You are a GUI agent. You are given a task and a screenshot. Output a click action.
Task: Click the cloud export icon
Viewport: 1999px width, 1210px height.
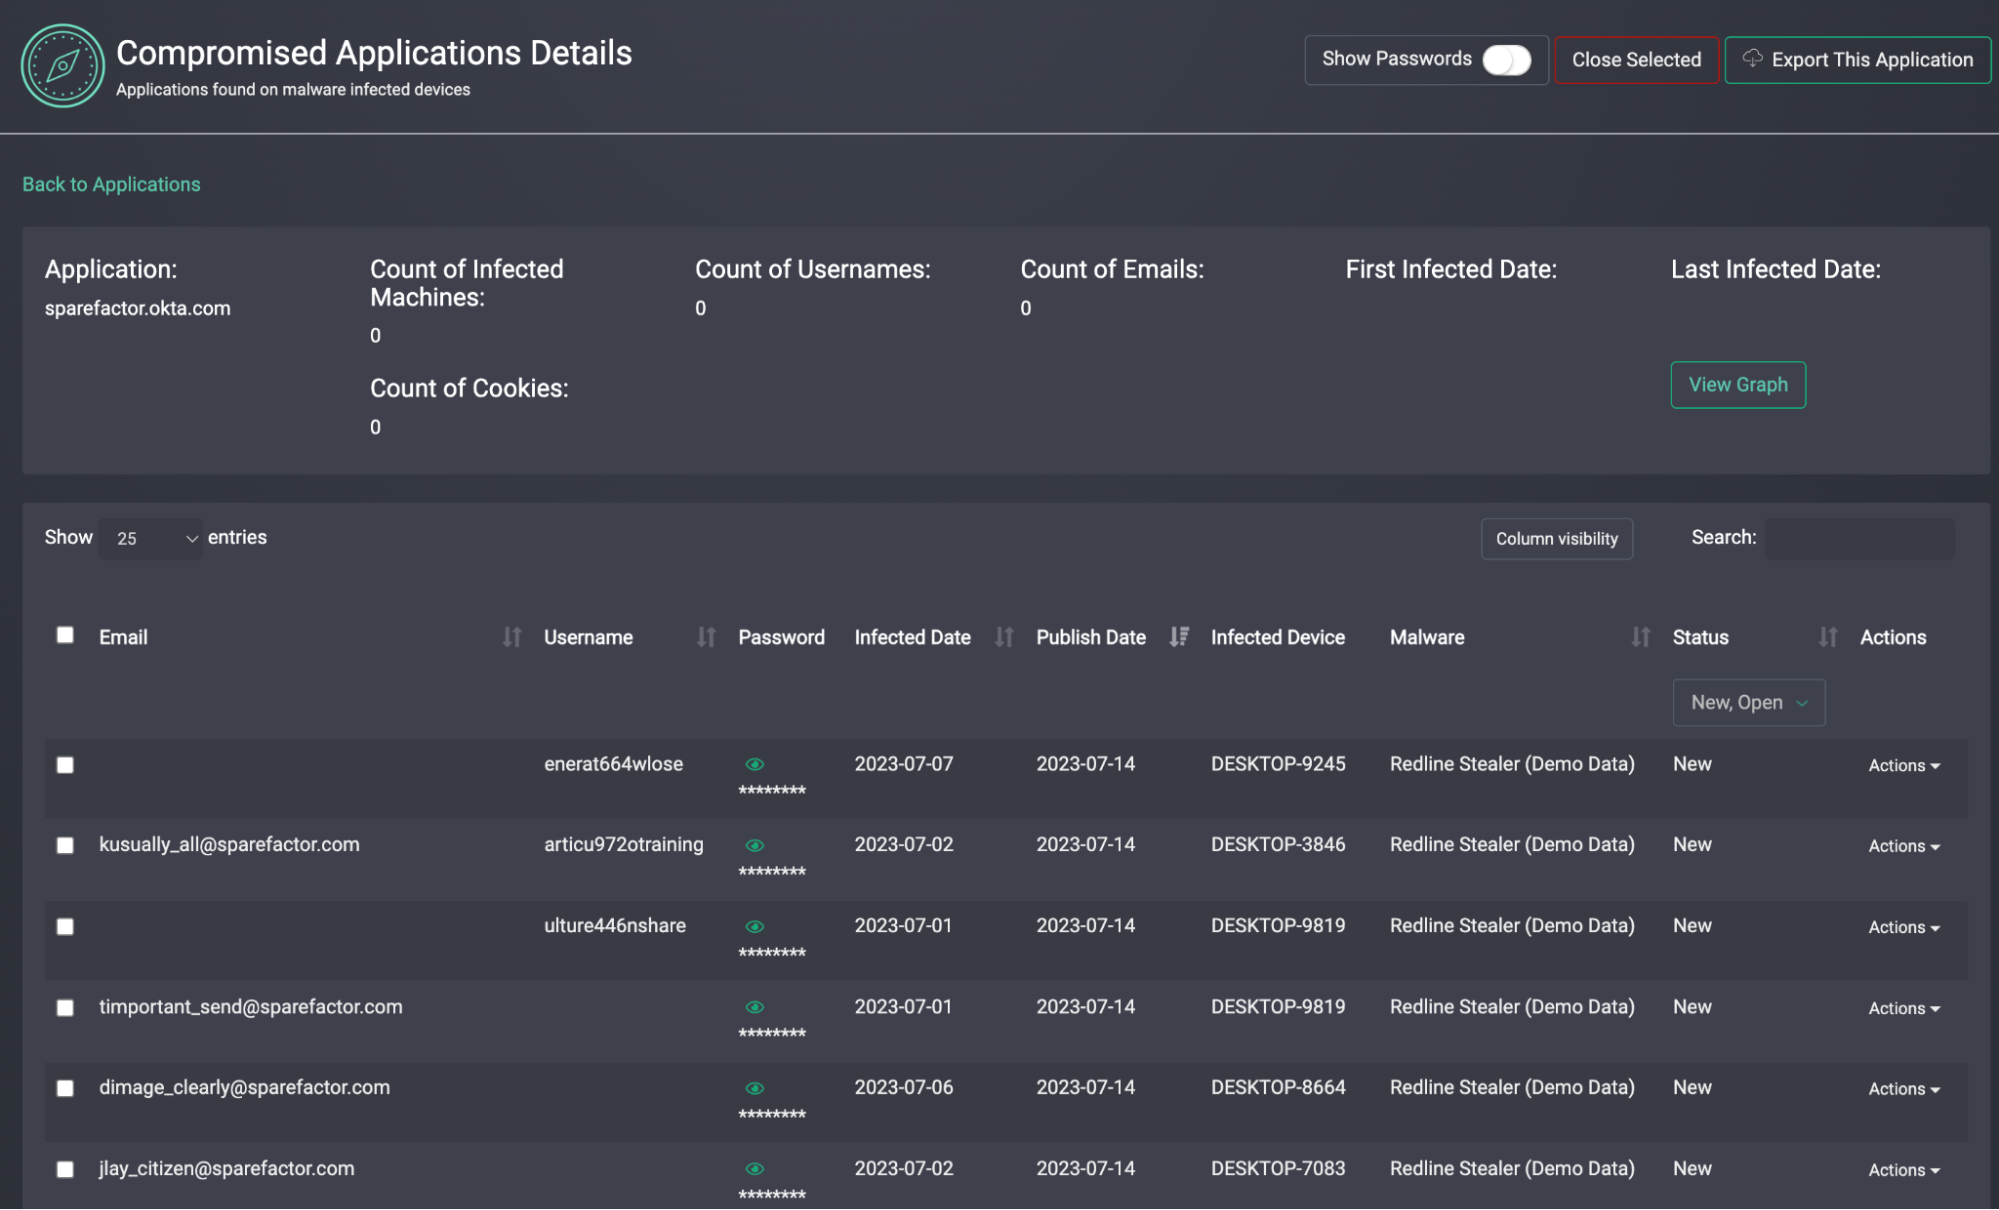pyautogui.click(x=1752, y=58)
